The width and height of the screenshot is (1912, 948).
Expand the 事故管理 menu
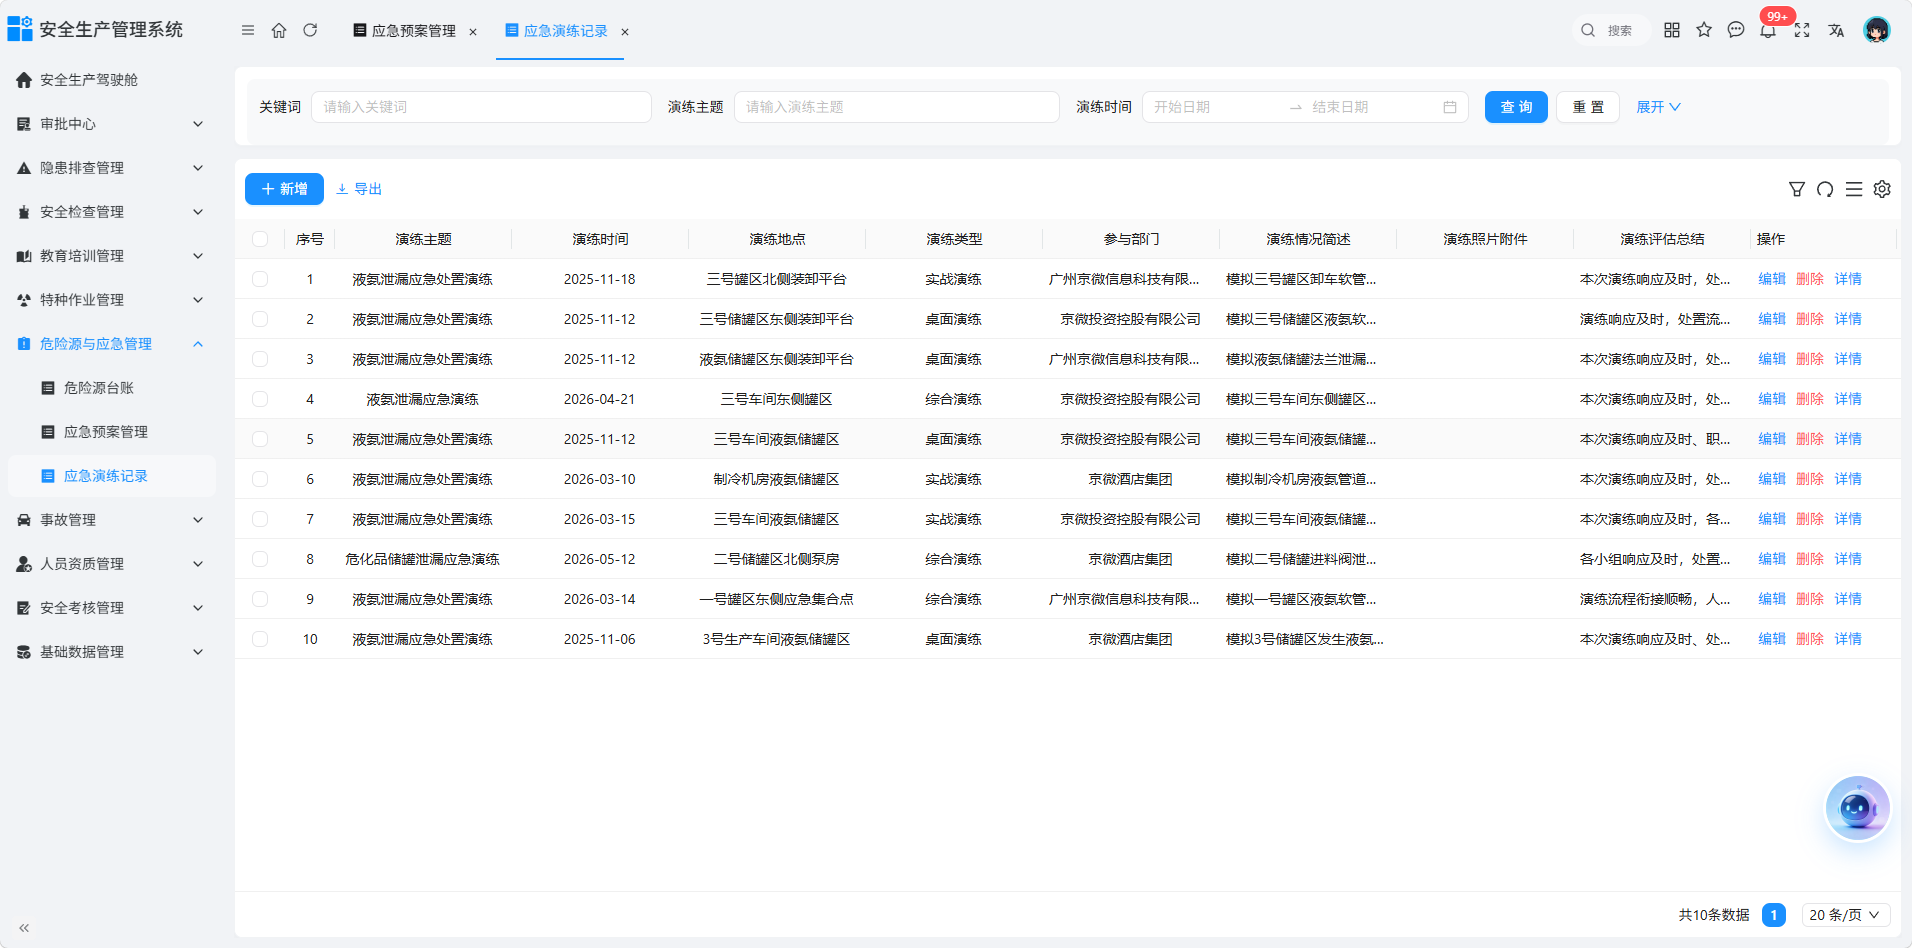(111, 520)
